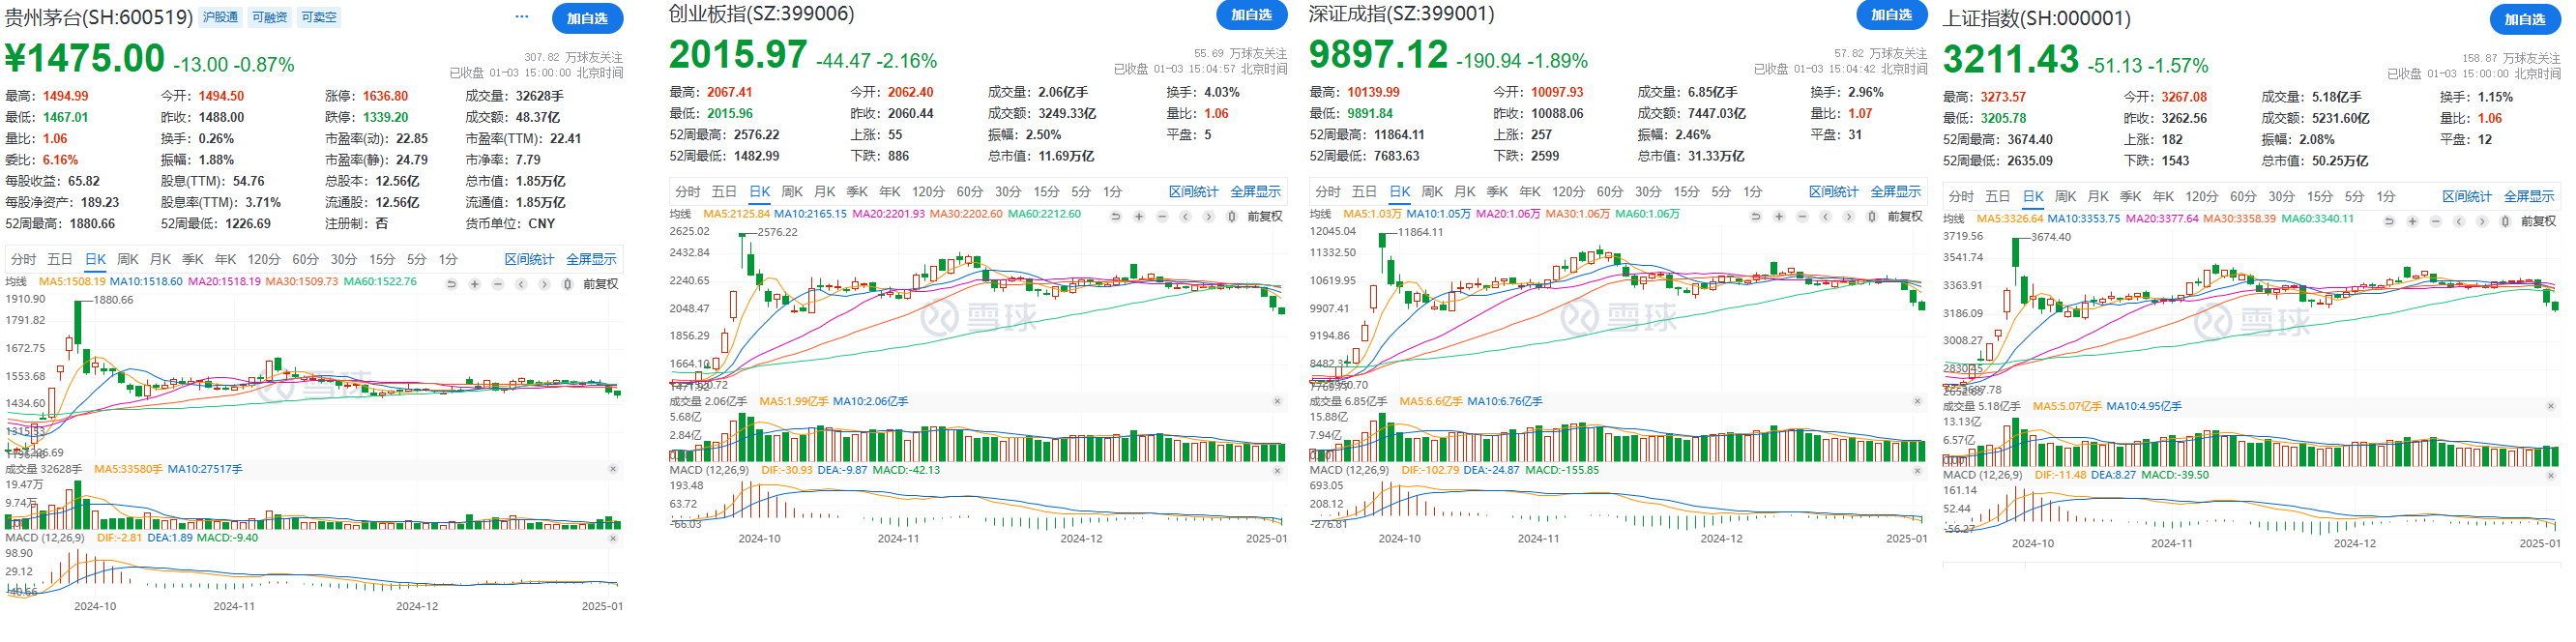Open 区间统计 for the 创业板指 chart
Image resolution: width=2576 pixels, height=642 pixels.
(1193, 191)
